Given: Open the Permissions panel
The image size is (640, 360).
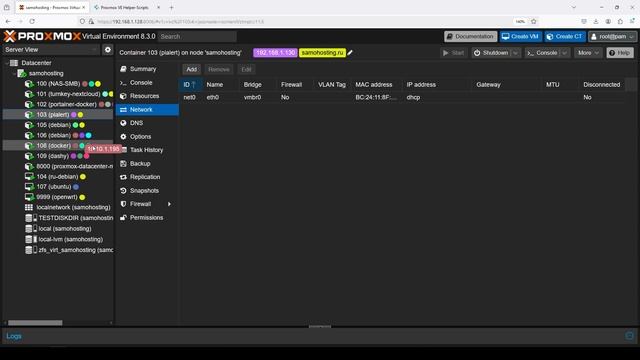Looking at the screenshot, I should (147, 218).
